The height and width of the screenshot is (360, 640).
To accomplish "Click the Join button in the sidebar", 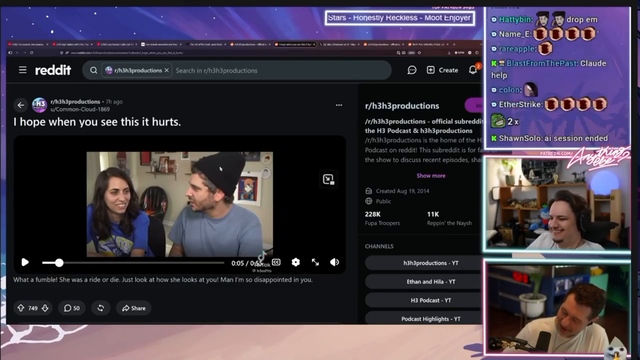I will click(474, 105).
